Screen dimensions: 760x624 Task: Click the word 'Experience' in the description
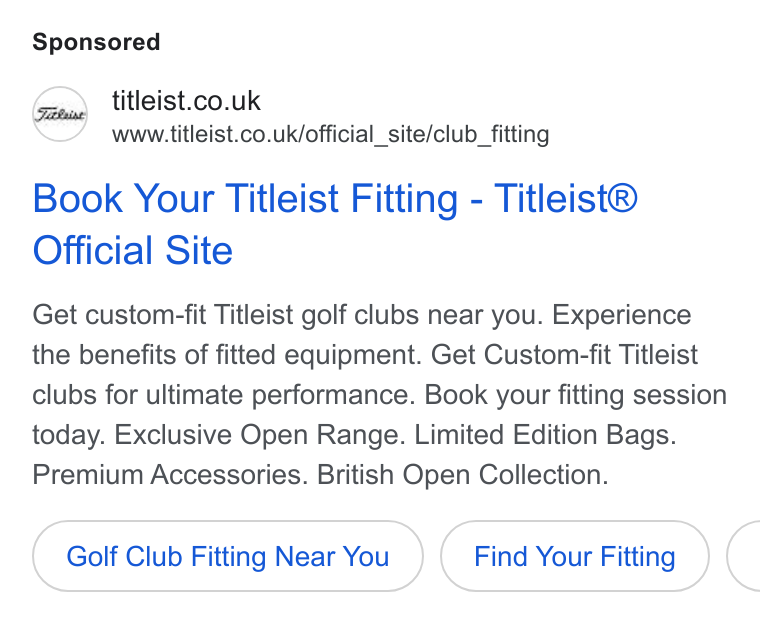[x=621, y=315]
